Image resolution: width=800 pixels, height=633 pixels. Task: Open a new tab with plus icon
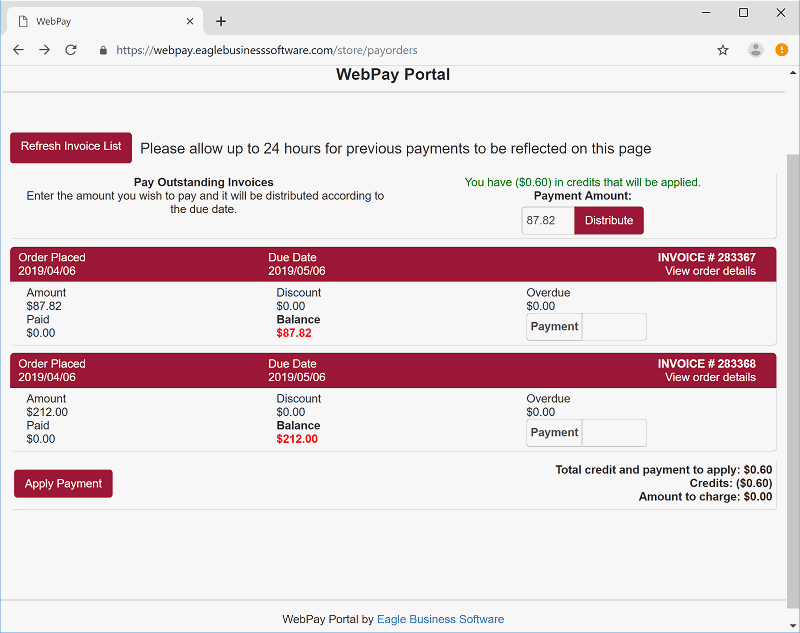(x=221, y=21)
